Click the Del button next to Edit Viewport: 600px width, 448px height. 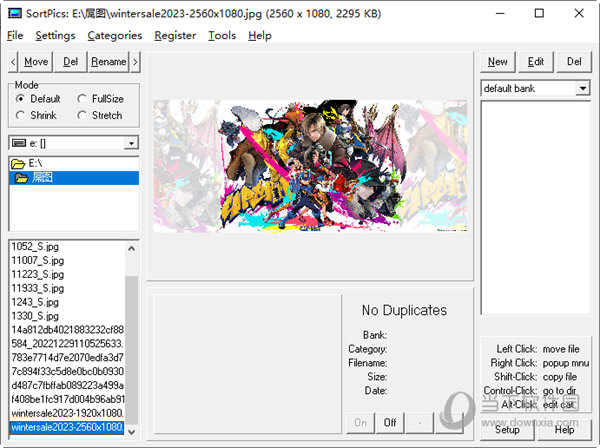tap(574, 62)
